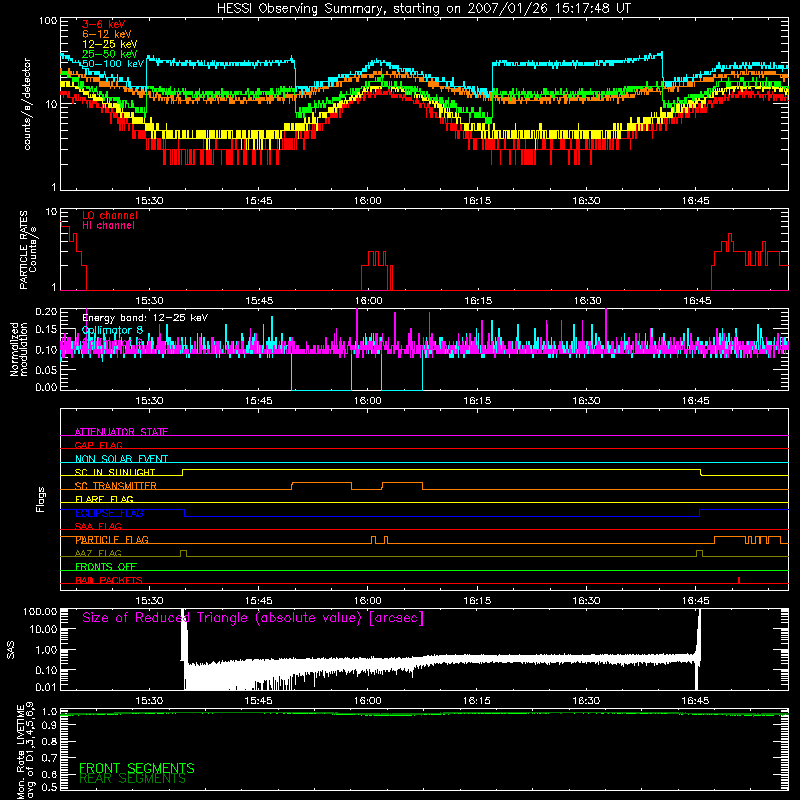
Task: Click the 0.8 tick of livetime axis
Action: point(49,741)
